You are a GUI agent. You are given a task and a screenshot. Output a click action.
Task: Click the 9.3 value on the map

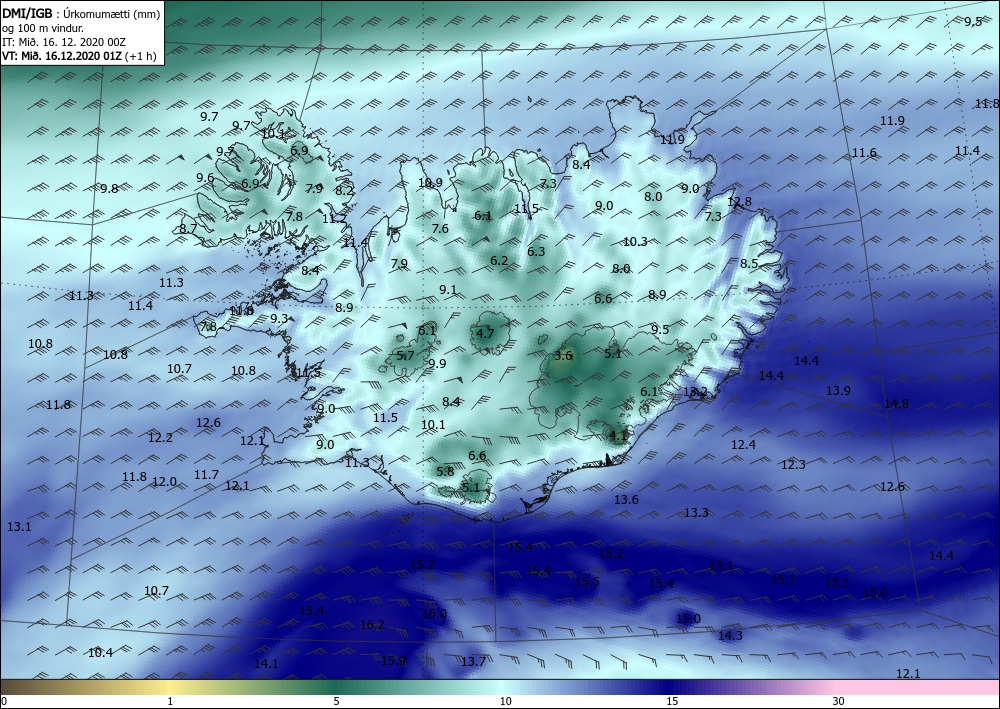point(279,318)
